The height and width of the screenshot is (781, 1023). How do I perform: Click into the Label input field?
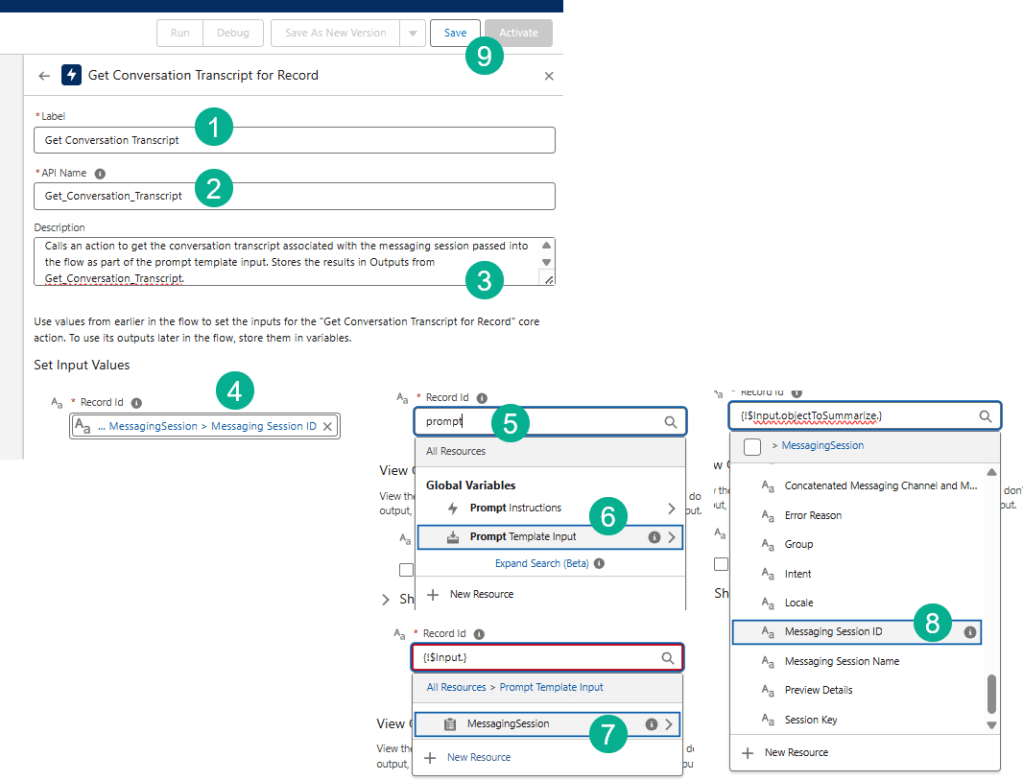click(294, 140)
